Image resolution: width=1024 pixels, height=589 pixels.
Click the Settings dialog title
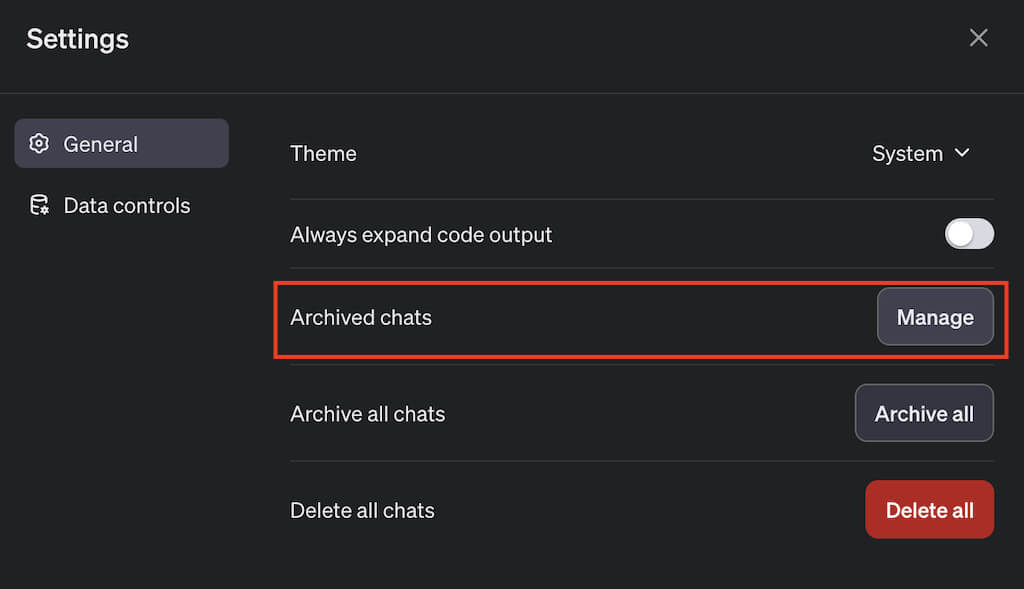(78, 39)
